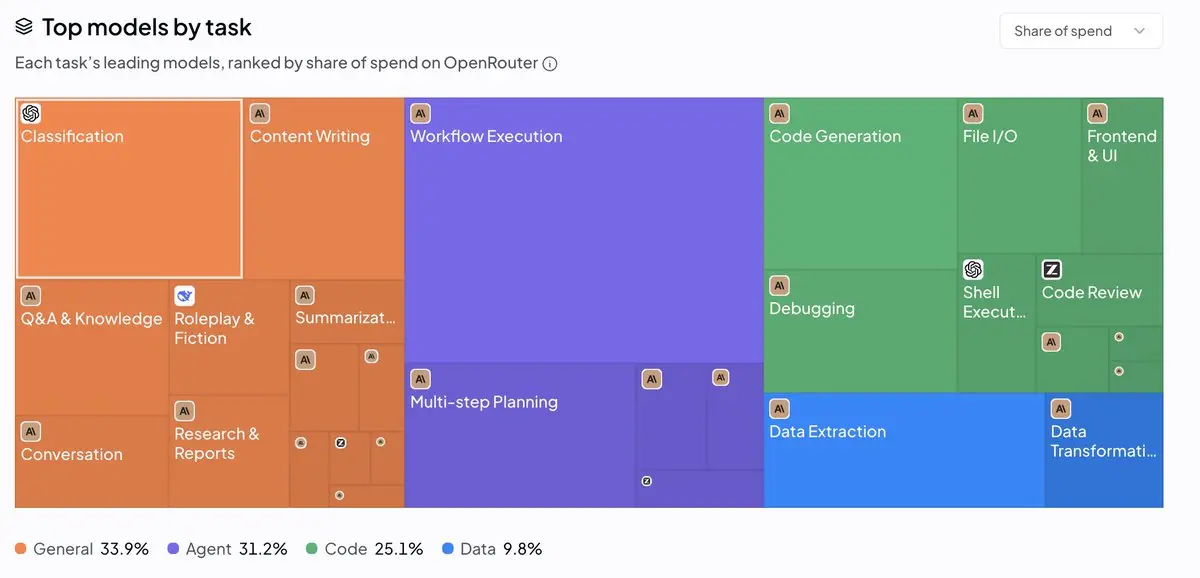The height and width of the screenshot is (578, 1200).
Task: Click the OpenAI icon above Shell Execution
Action: pyautogui.click(x=973, y=270)
